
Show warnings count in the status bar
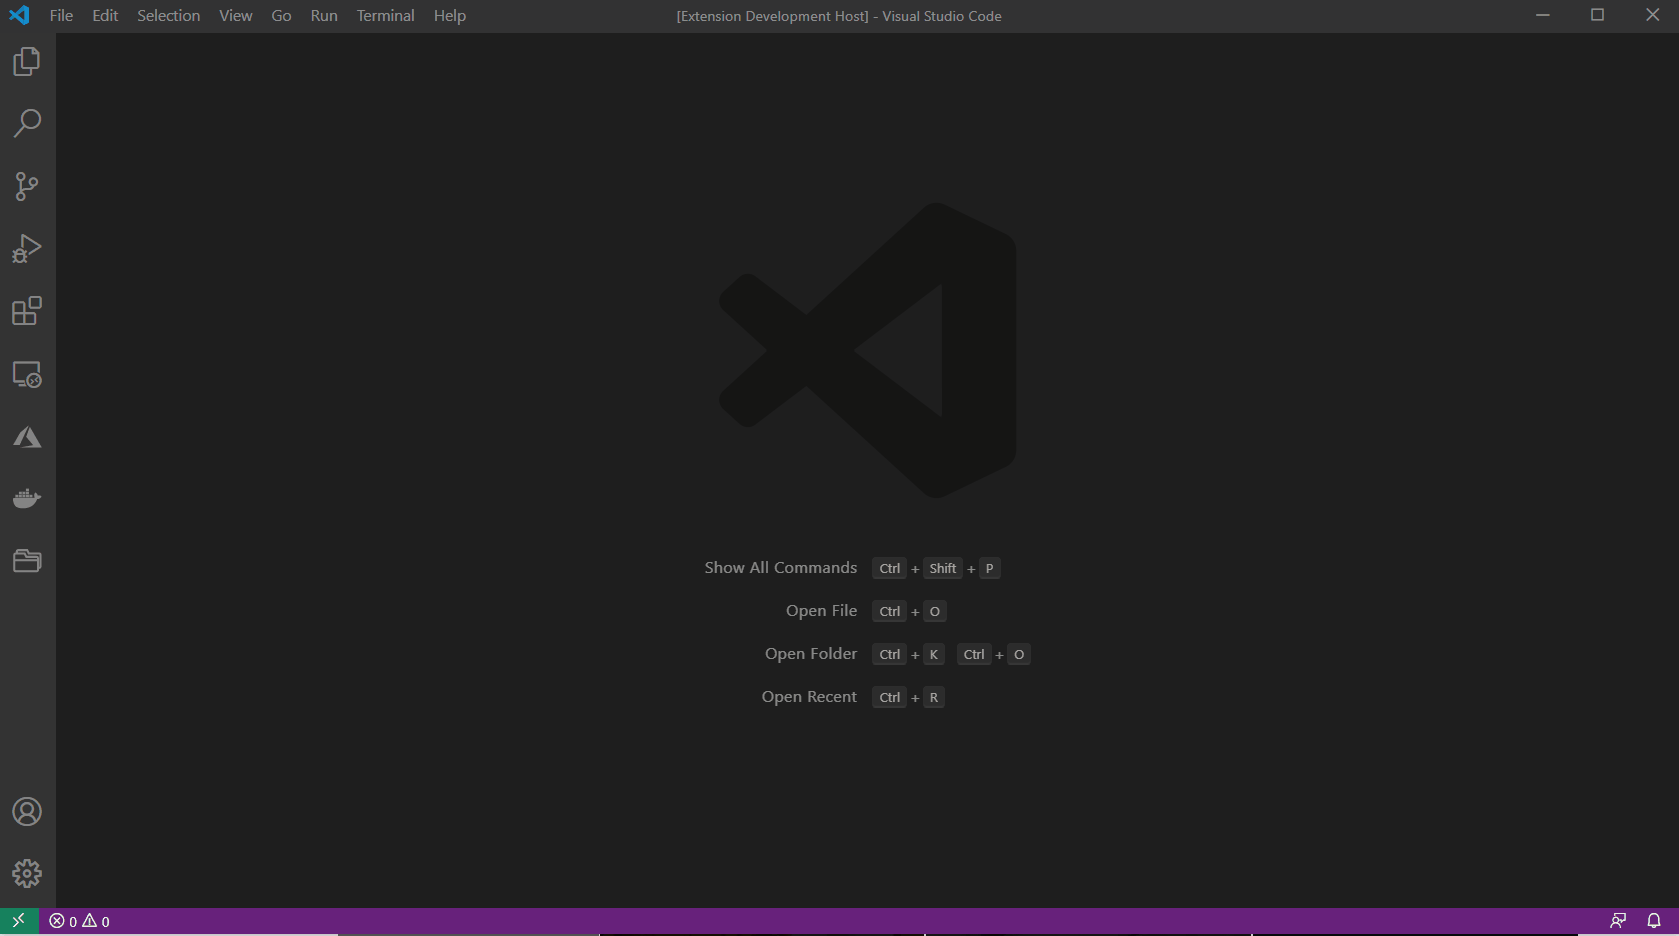click(x=96, y=921)
